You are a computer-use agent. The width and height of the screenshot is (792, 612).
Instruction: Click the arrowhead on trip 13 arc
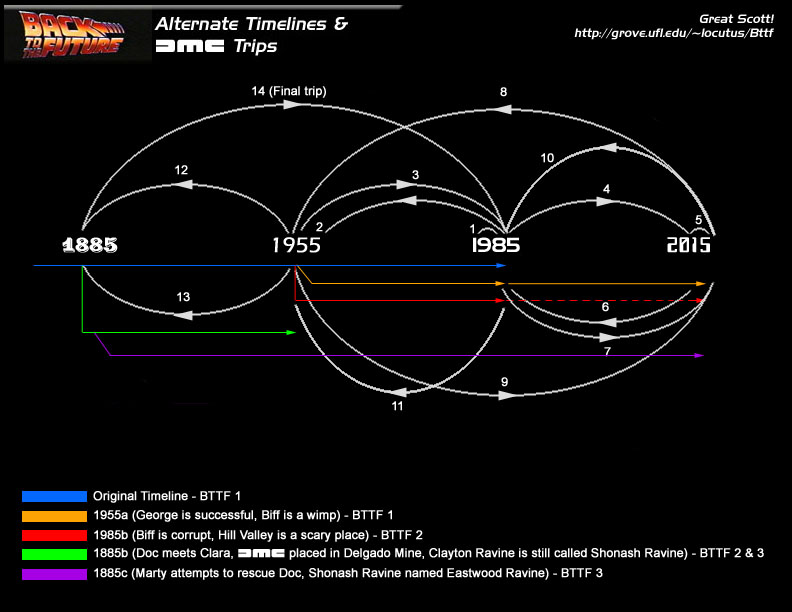(x=183, y=315)
